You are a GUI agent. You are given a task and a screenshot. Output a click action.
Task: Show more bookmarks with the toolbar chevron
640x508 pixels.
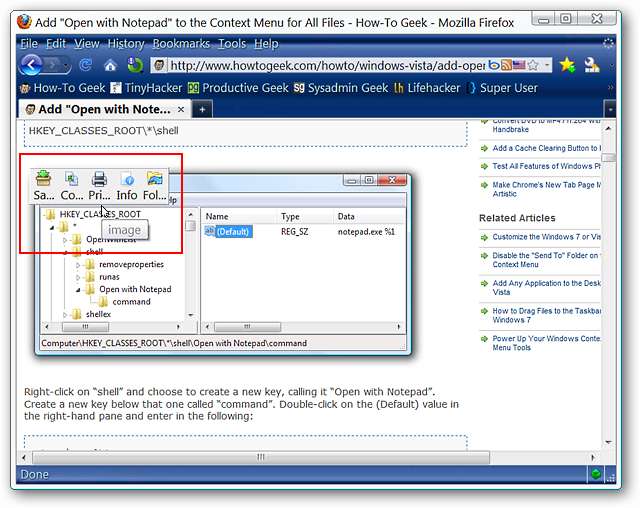(610, 87)
